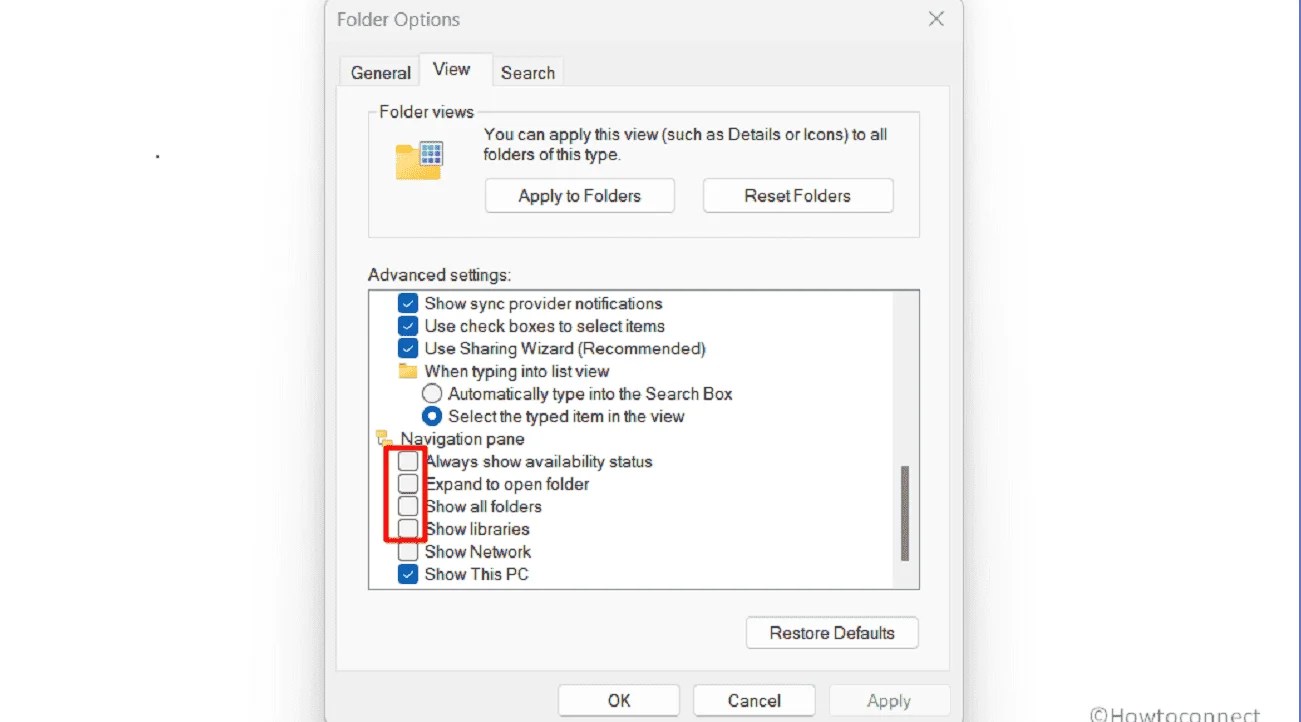Click the folder icon beside When typing into list view

pos(408,370)
